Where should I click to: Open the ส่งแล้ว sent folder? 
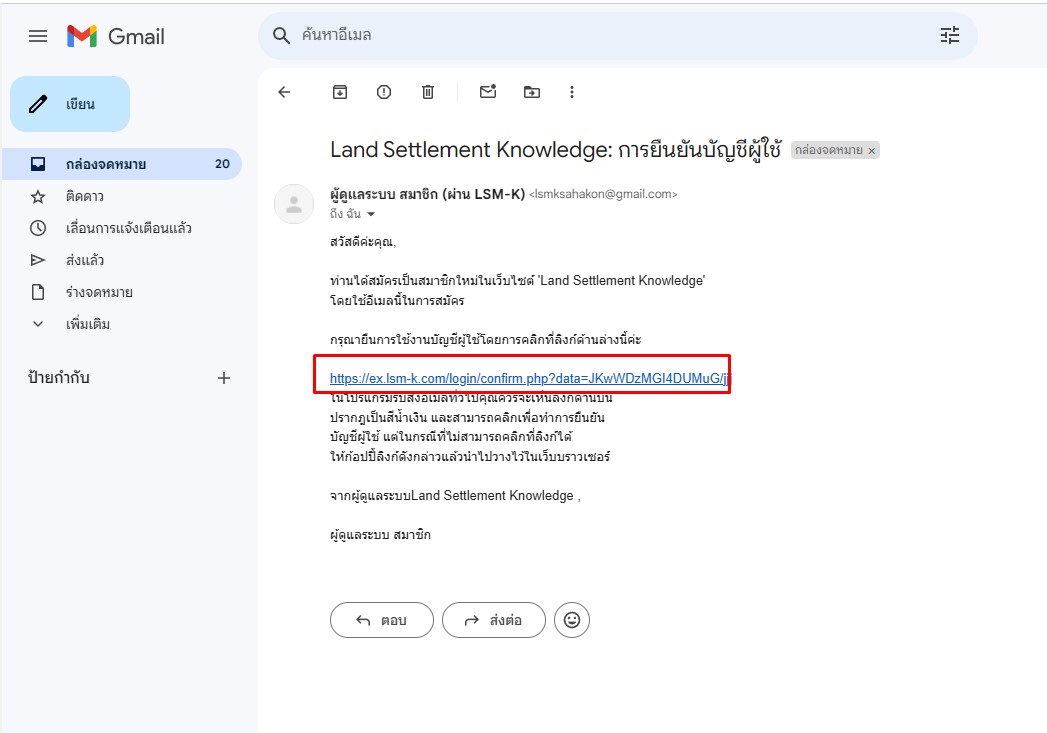click(x=85, y=260)
